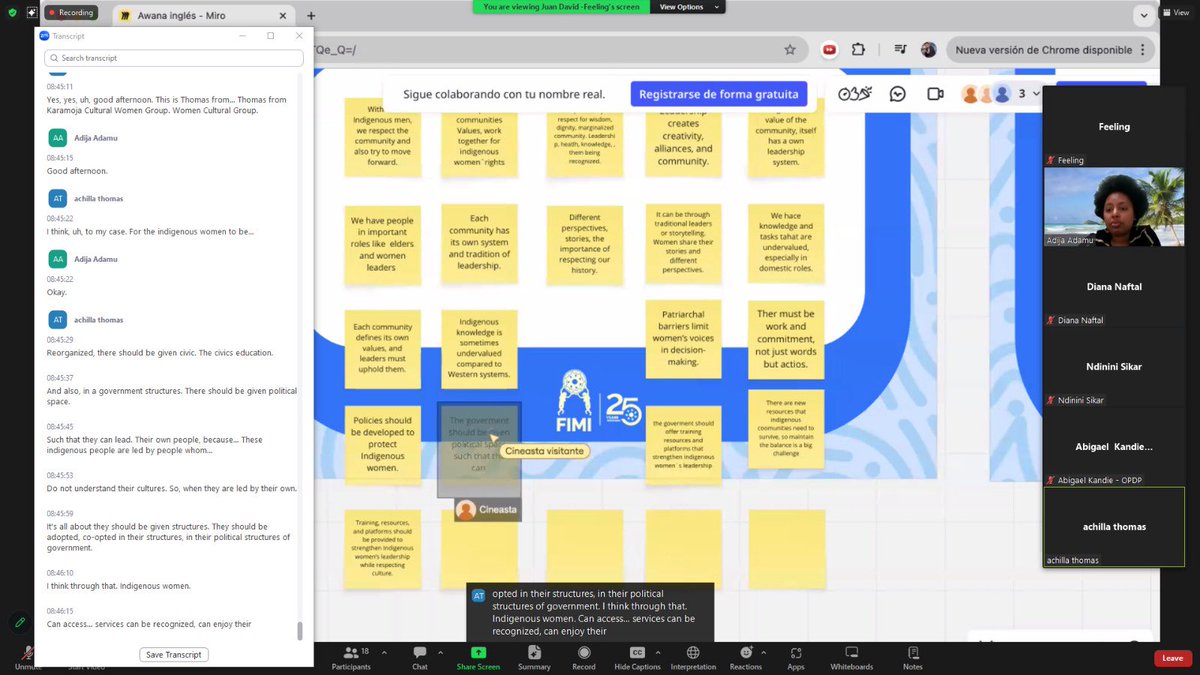Open the Notes tool
The width and height of the screenshot is (1200, 675).
[x=912, y=653]
